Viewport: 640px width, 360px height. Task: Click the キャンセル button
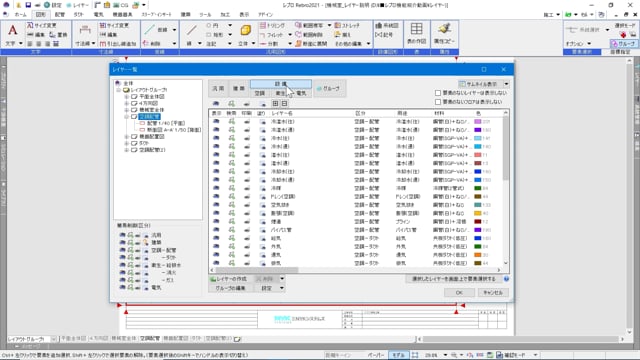click(493, 293)
